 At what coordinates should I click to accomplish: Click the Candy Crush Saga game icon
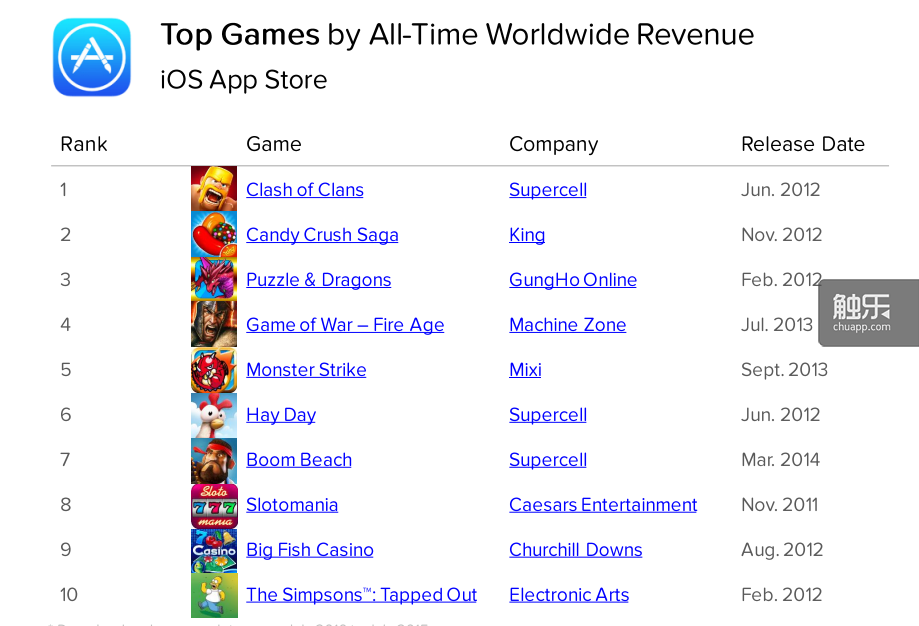tap(214, 235)
